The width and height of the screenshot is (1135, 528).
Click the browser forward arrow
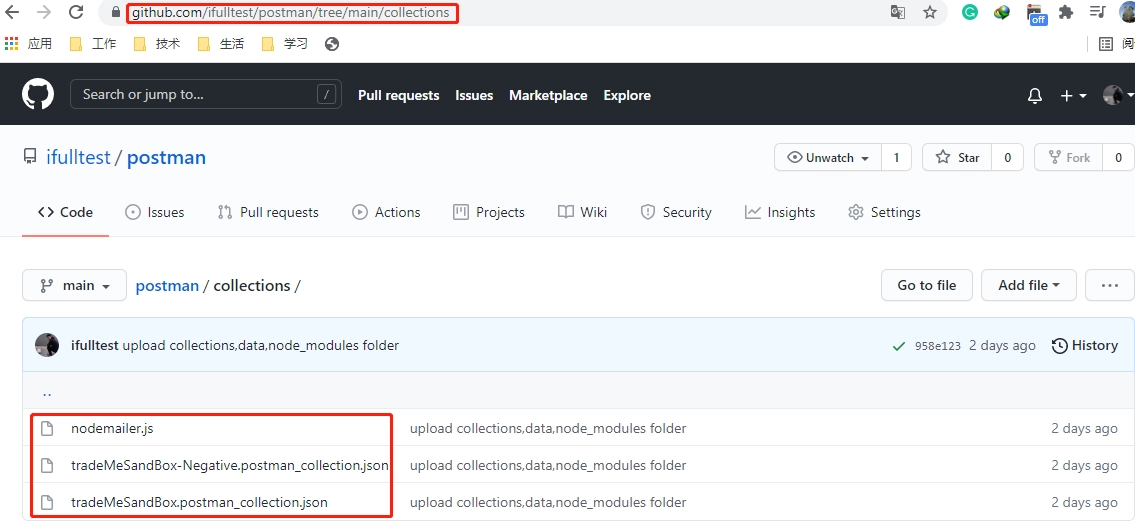43,12
